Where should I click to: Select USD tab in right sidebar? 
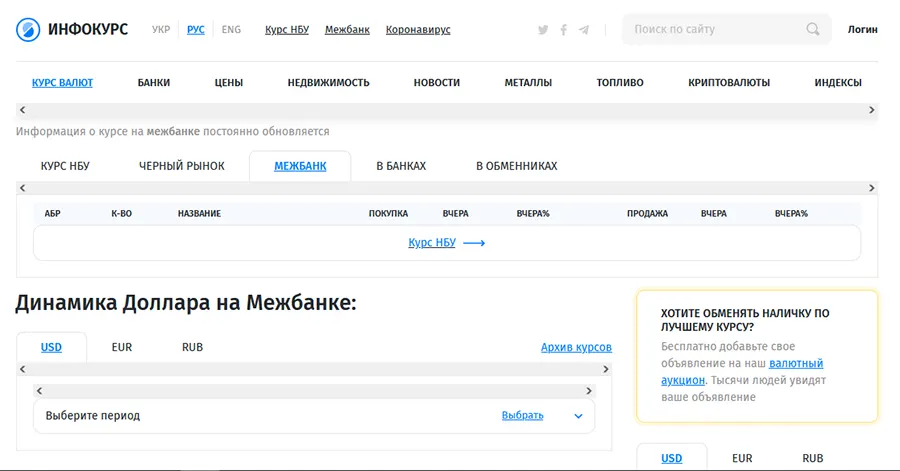672,458
